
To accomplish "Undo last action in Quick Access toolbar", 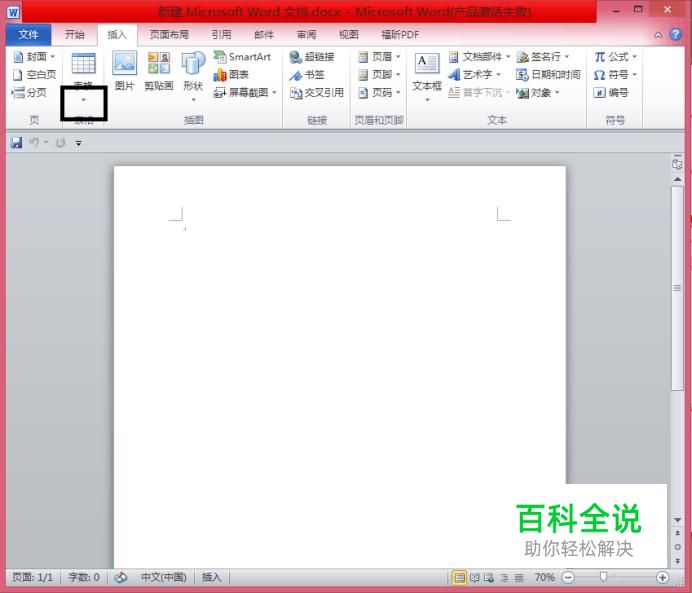I will [34, 143].
